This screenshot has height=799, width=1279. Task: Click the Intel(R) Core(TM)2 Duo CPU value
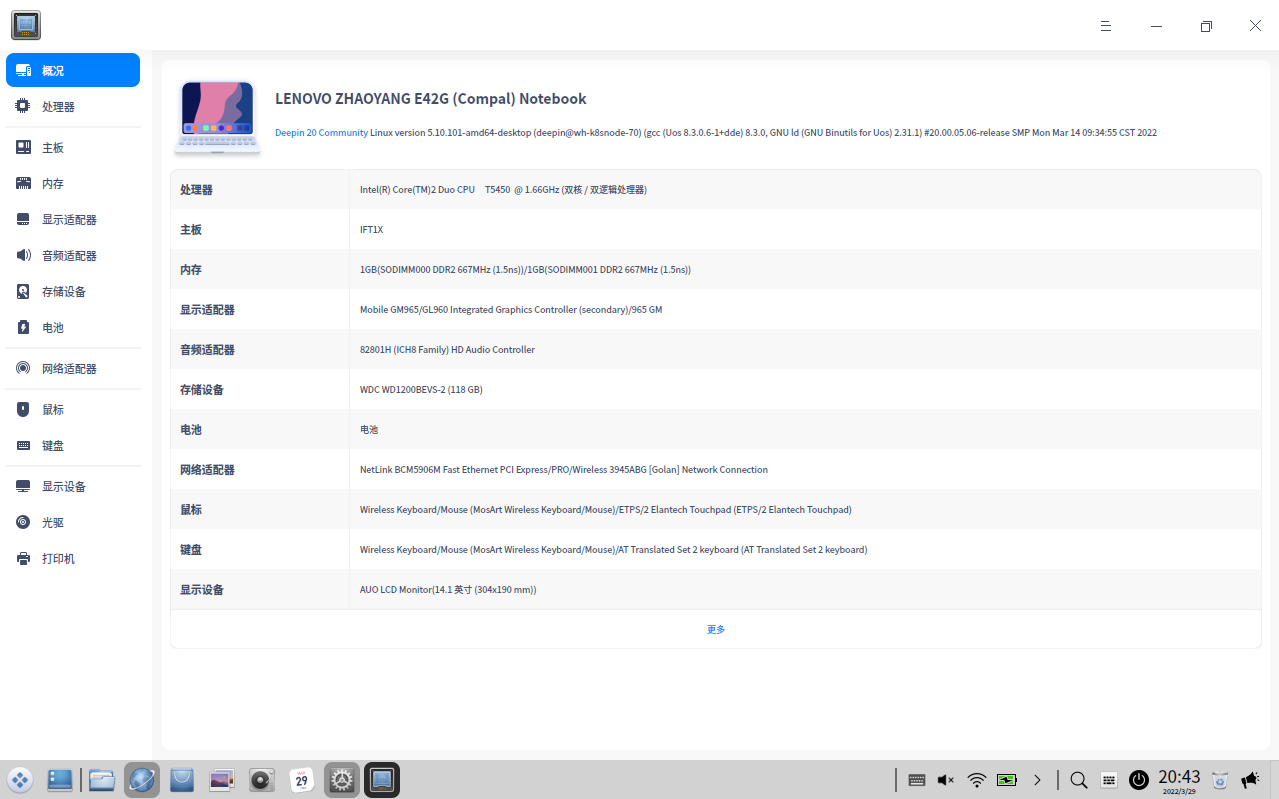pyautogui.click(x=503, y=189)
